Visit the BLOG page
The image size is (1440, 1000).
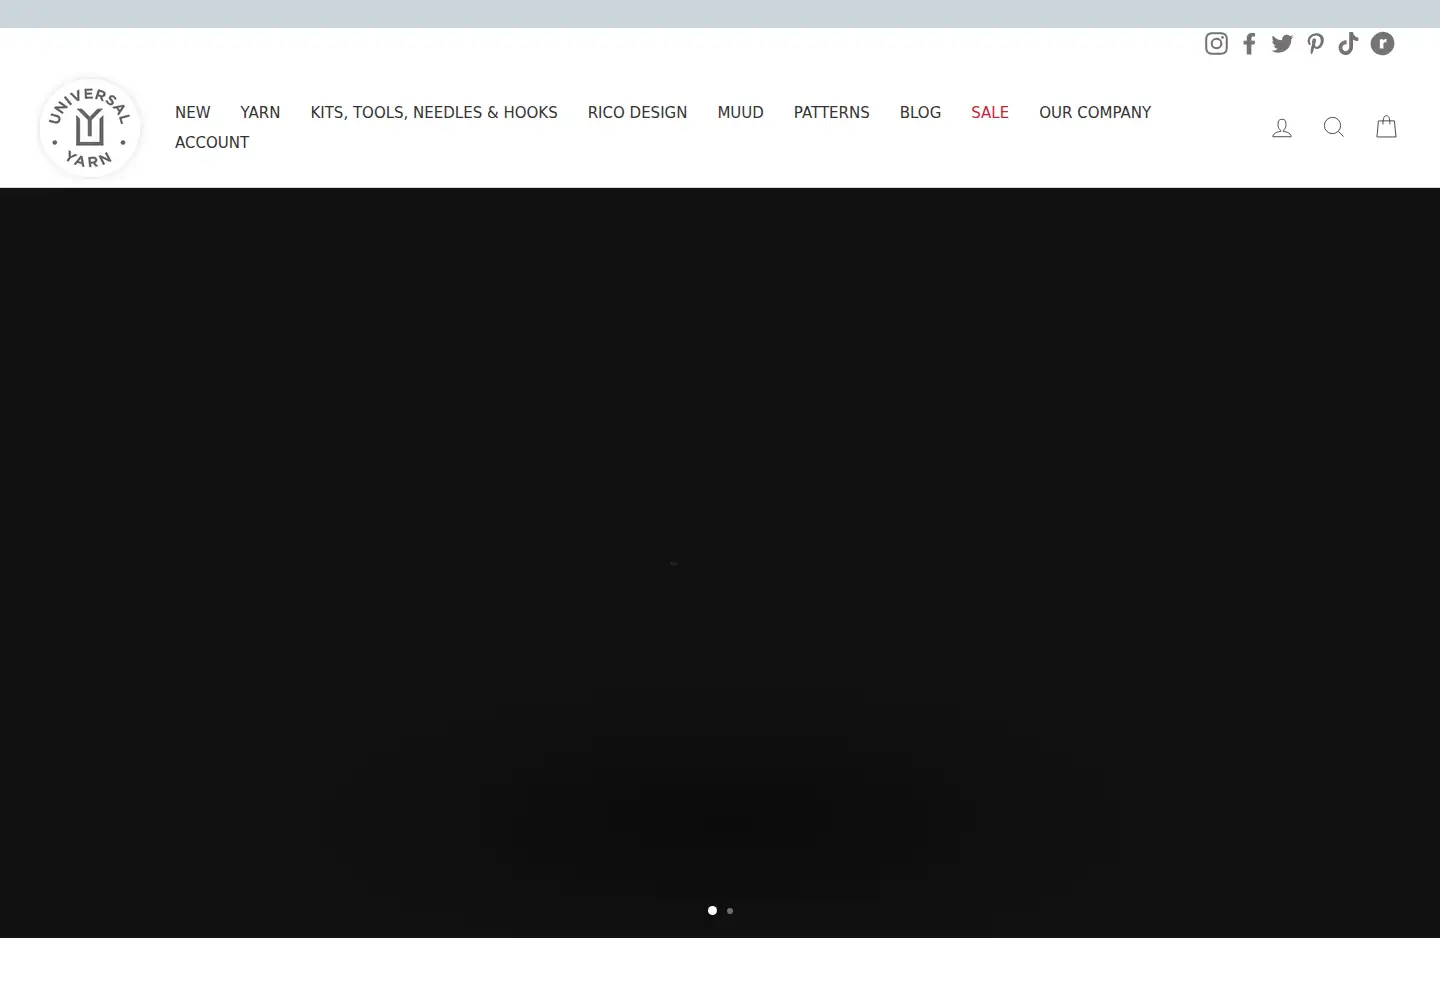coord(920,112)
